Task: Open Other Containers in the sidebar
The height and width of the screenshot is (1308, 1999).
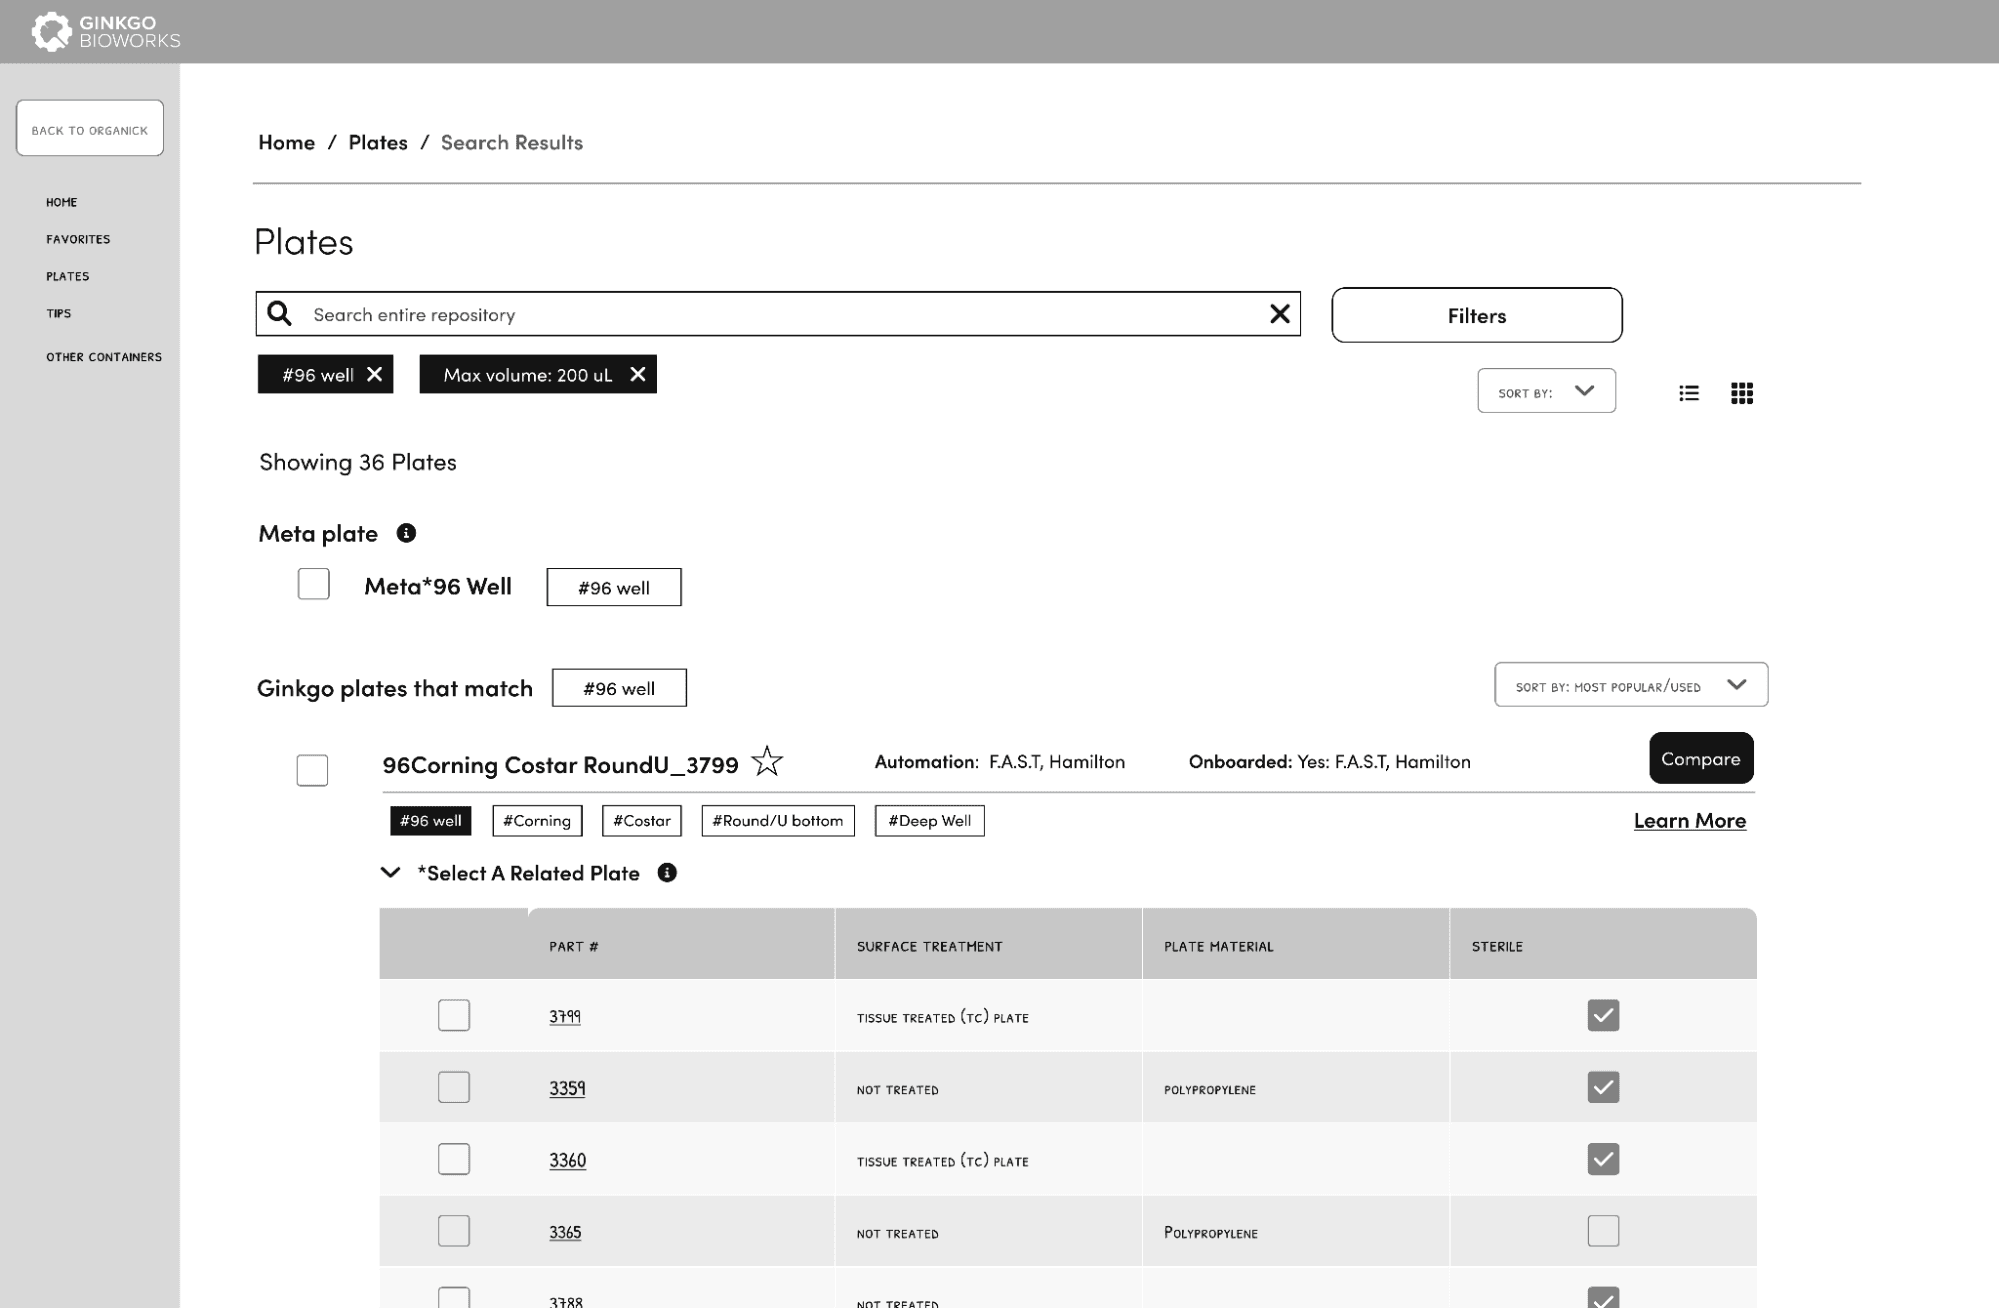Action: pos(103,357)
